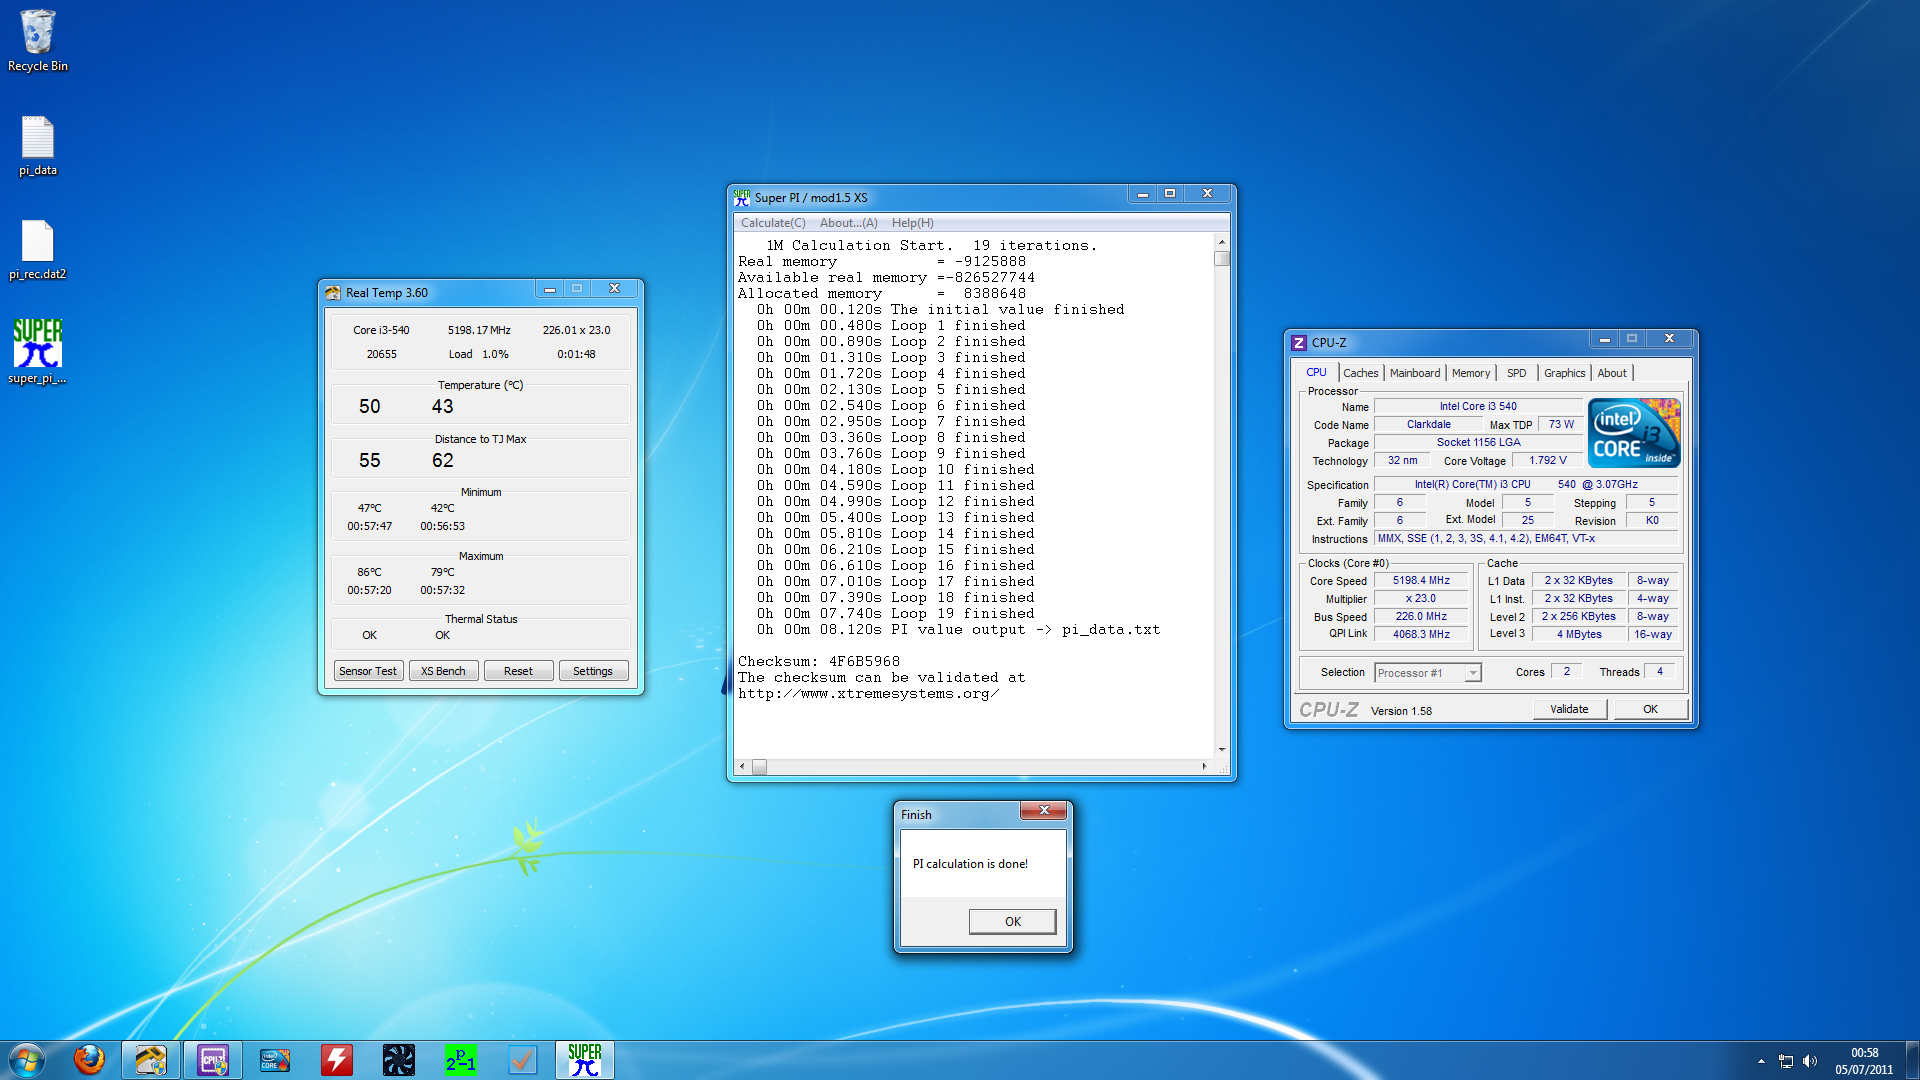Maximize the Super PI window
This screenshot has width=1920, height=1080.
coord(1169,193)
